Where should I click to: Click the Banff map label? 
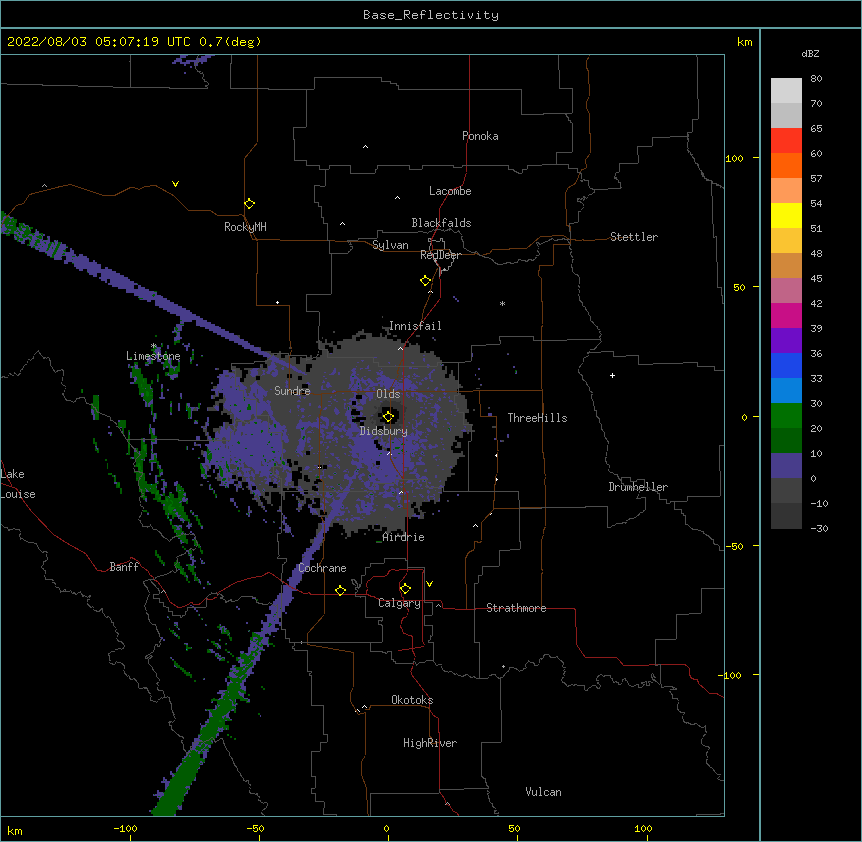tap(124, 567)
